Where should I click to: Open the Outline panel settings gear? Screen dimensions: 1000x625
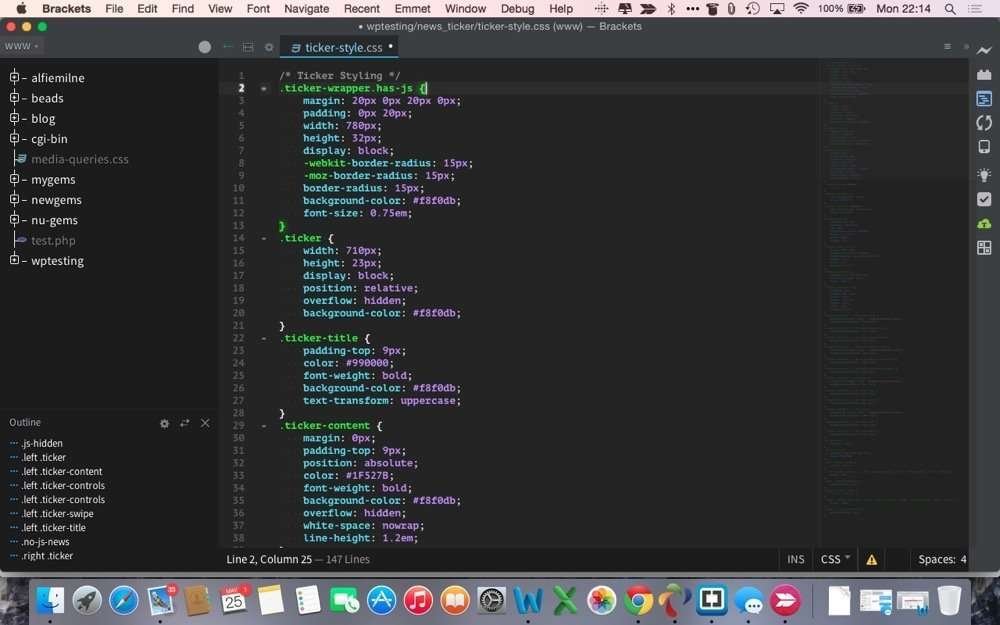165,423
